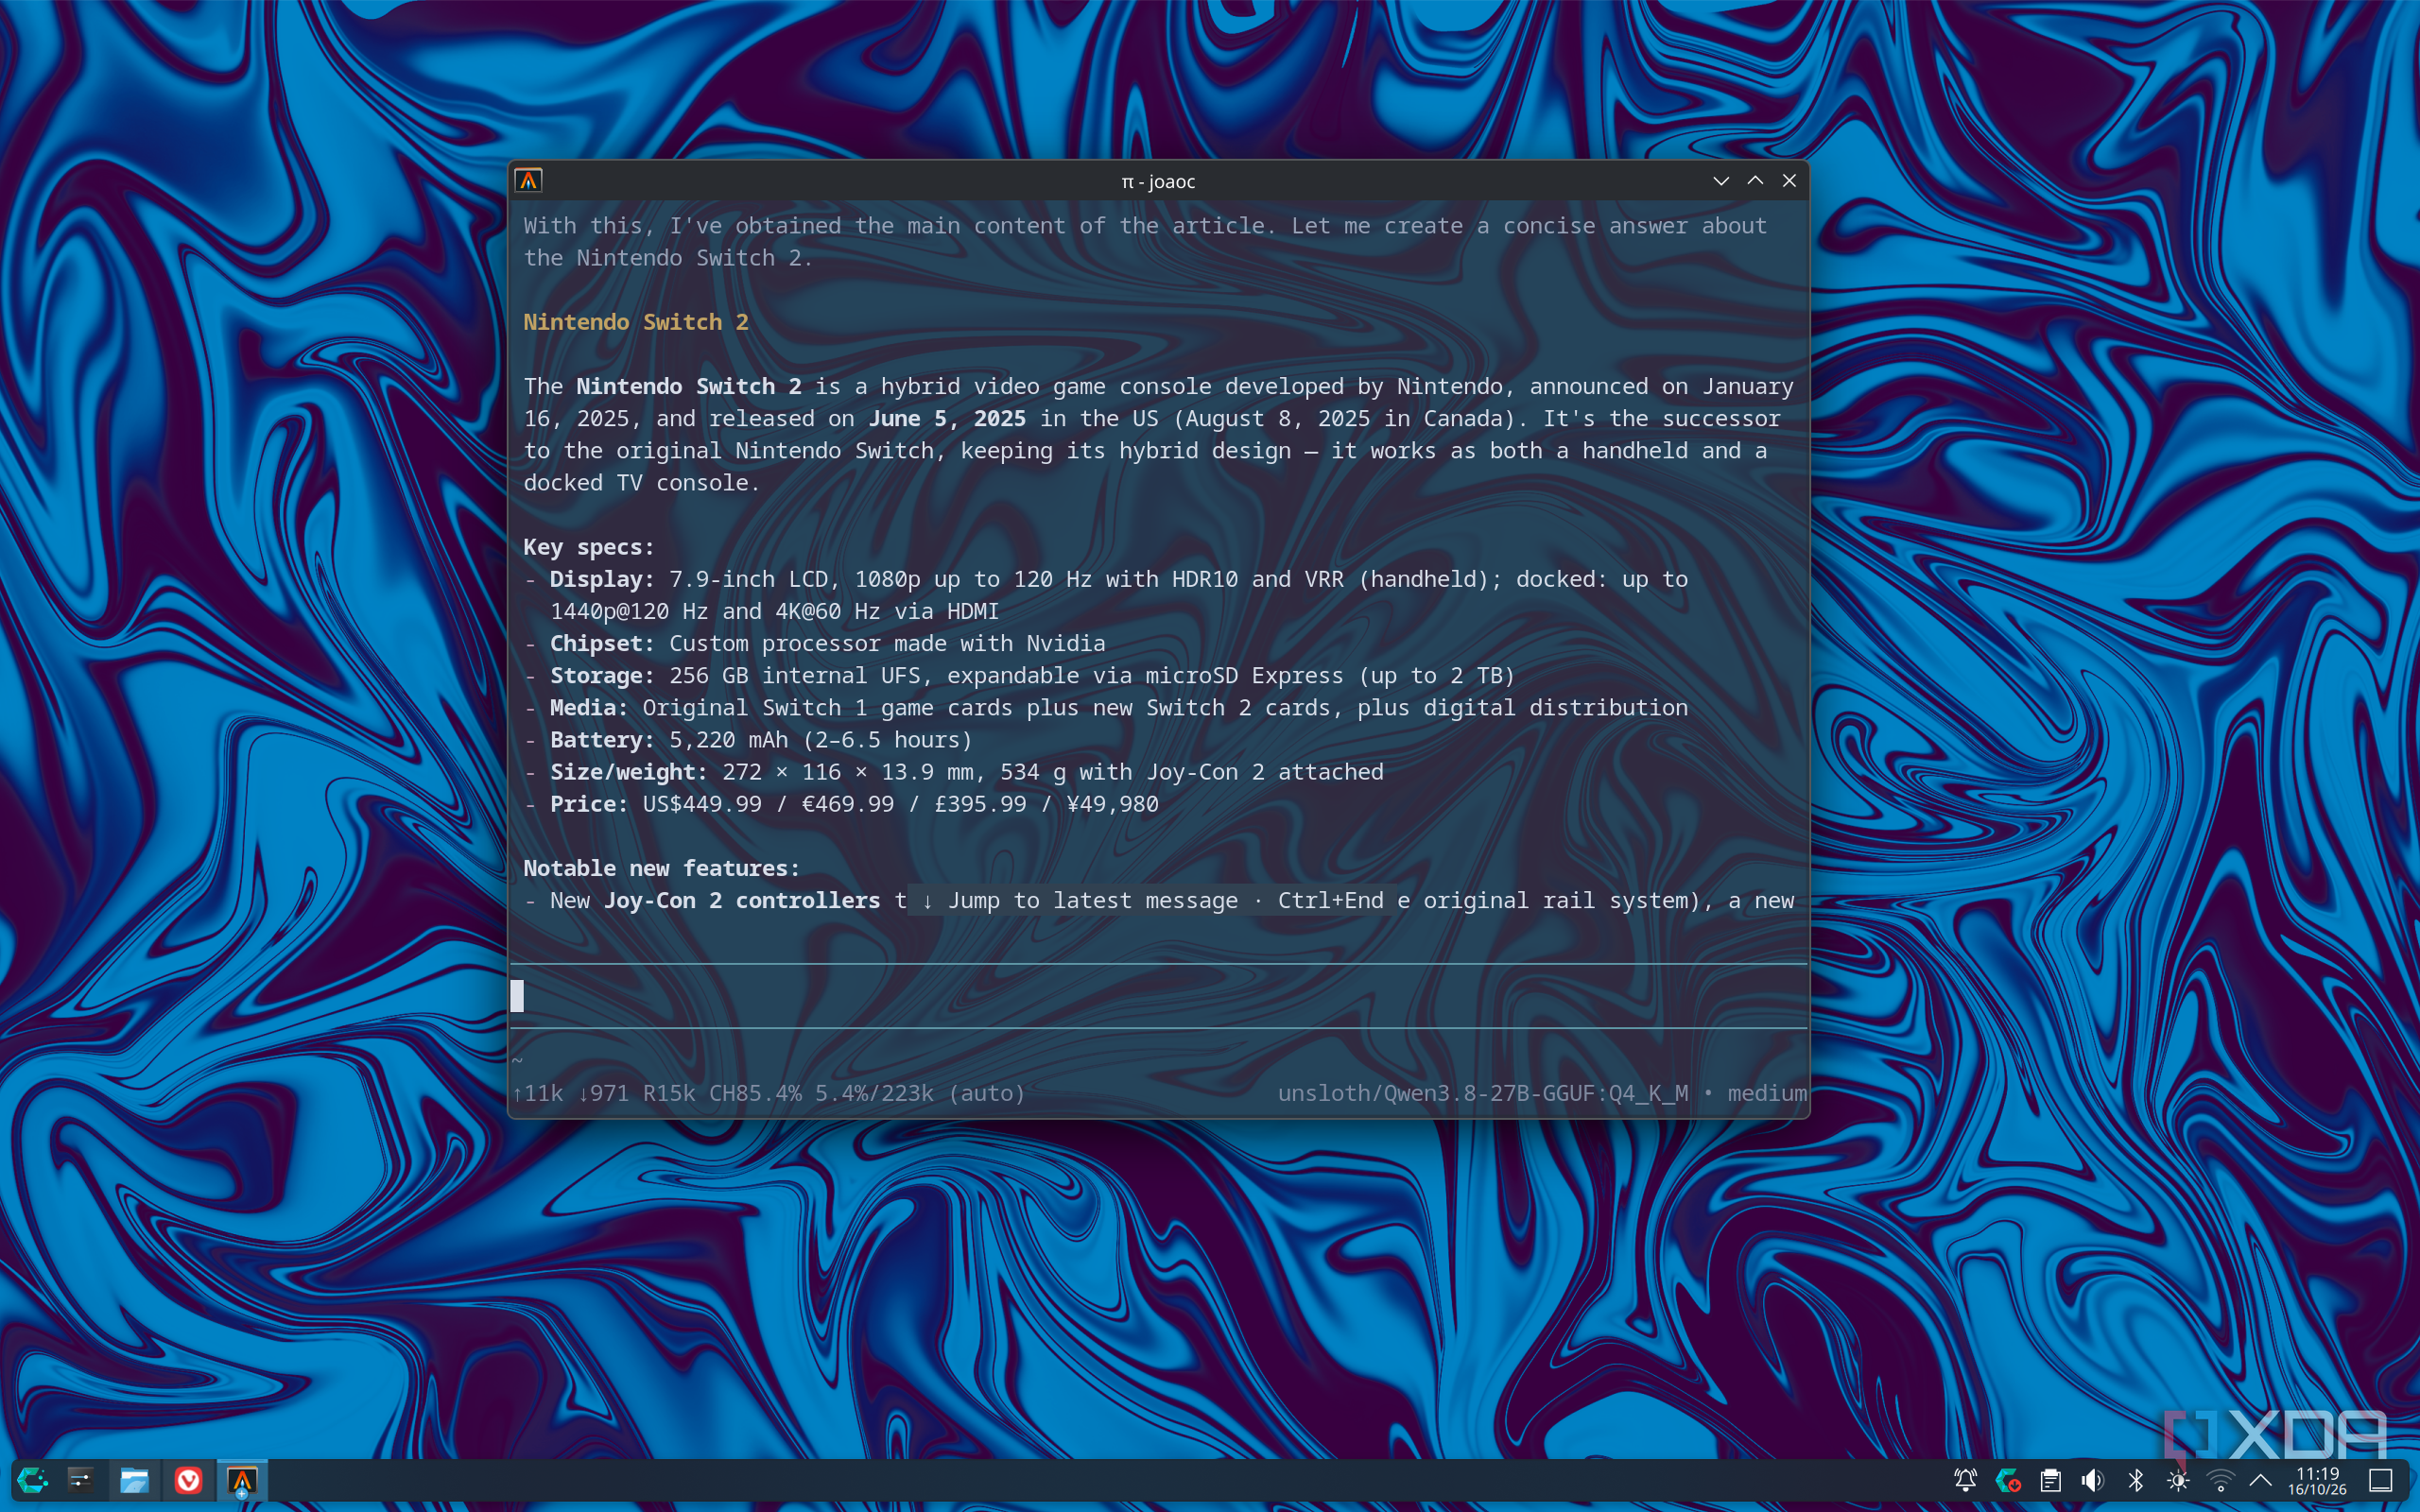This screenshot has width=2420, height=1512.
Task: Click the model name unsloth/Qwen3.8-27B-GGUF:Q4_K_M
Action: coord(1482,1093)
